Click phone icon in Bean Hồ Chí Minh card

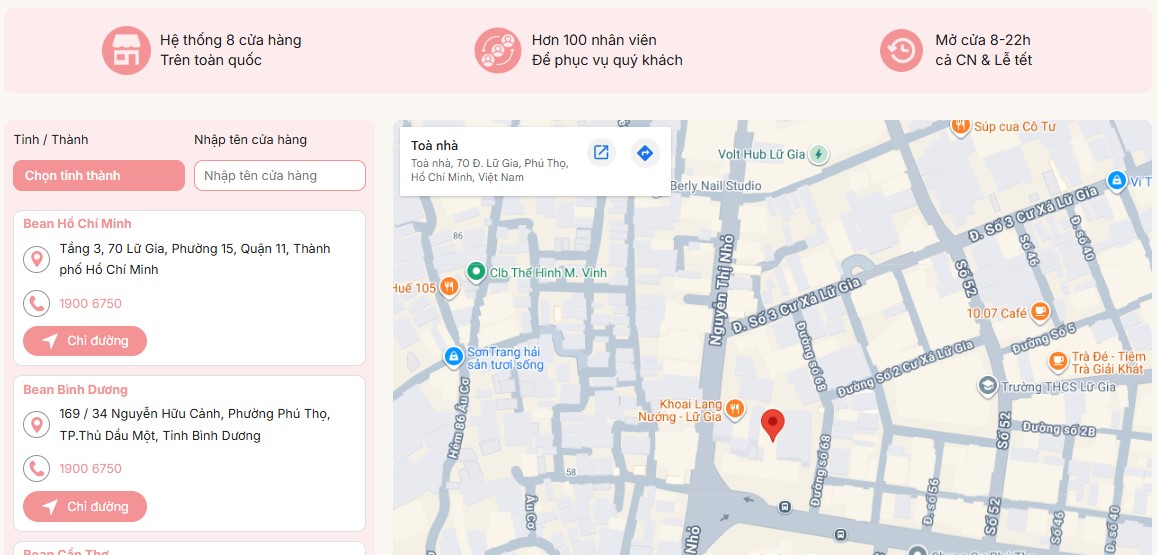point(36,303)
